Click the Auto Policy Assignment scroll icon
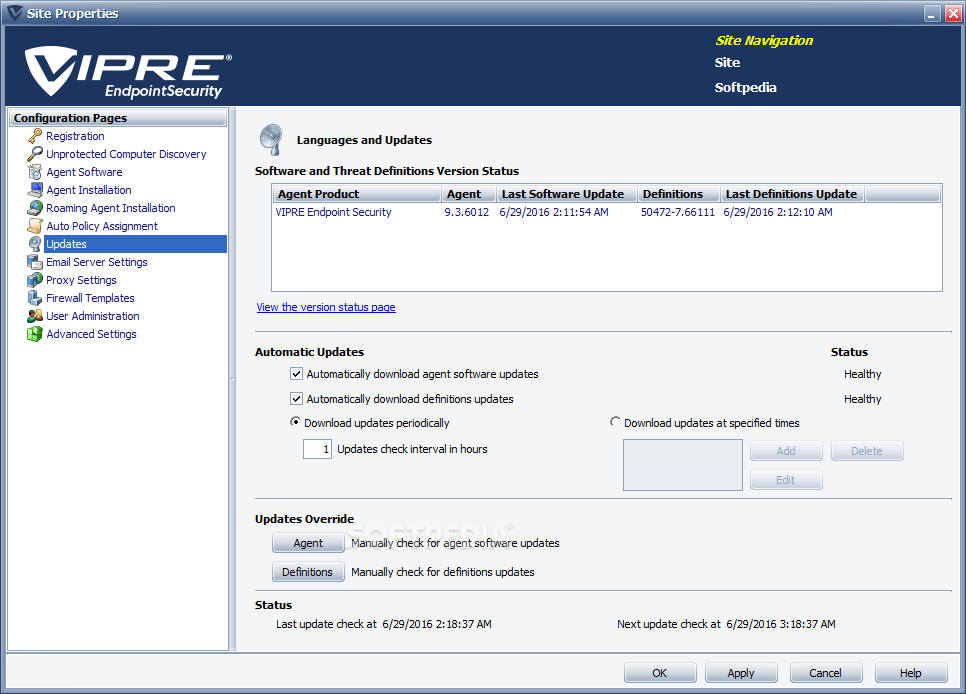This screenshot has height=694, width=966. click(34, 226)
